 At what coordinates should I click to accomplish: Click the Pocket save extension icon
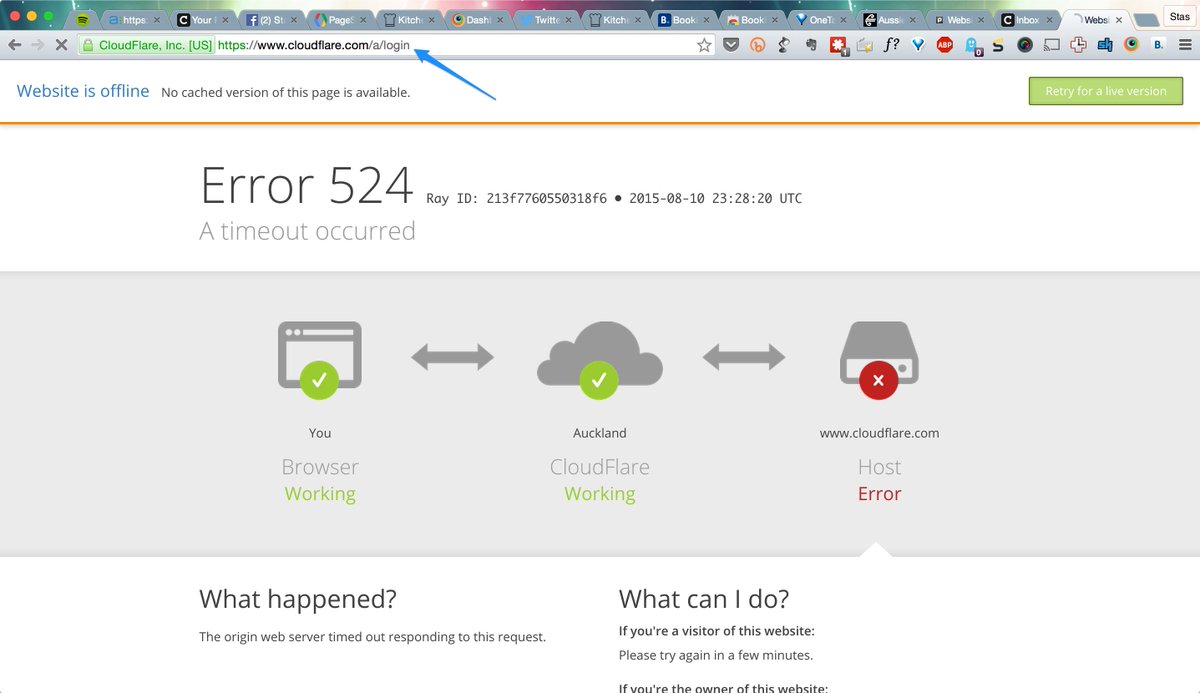731,44
